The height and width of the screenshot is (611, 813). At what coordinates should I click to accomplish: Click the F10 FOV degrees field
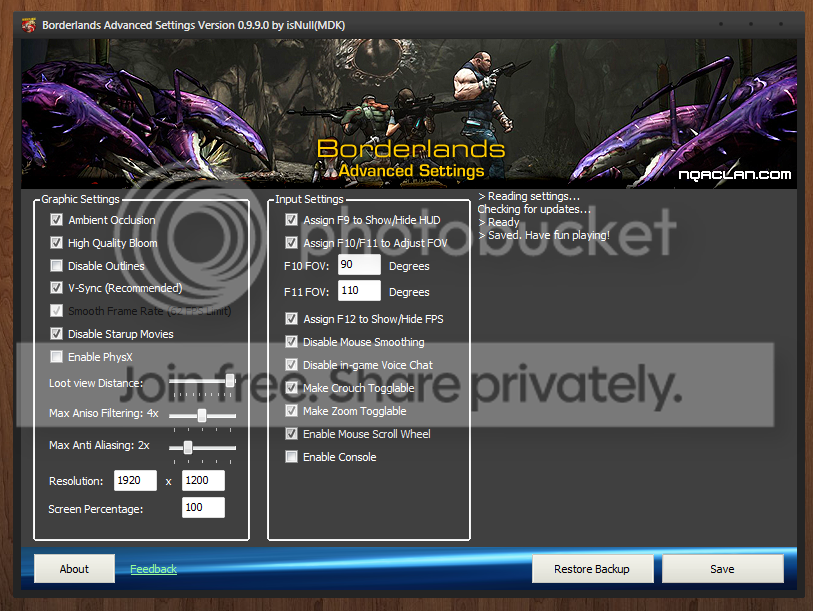[359, 265]
